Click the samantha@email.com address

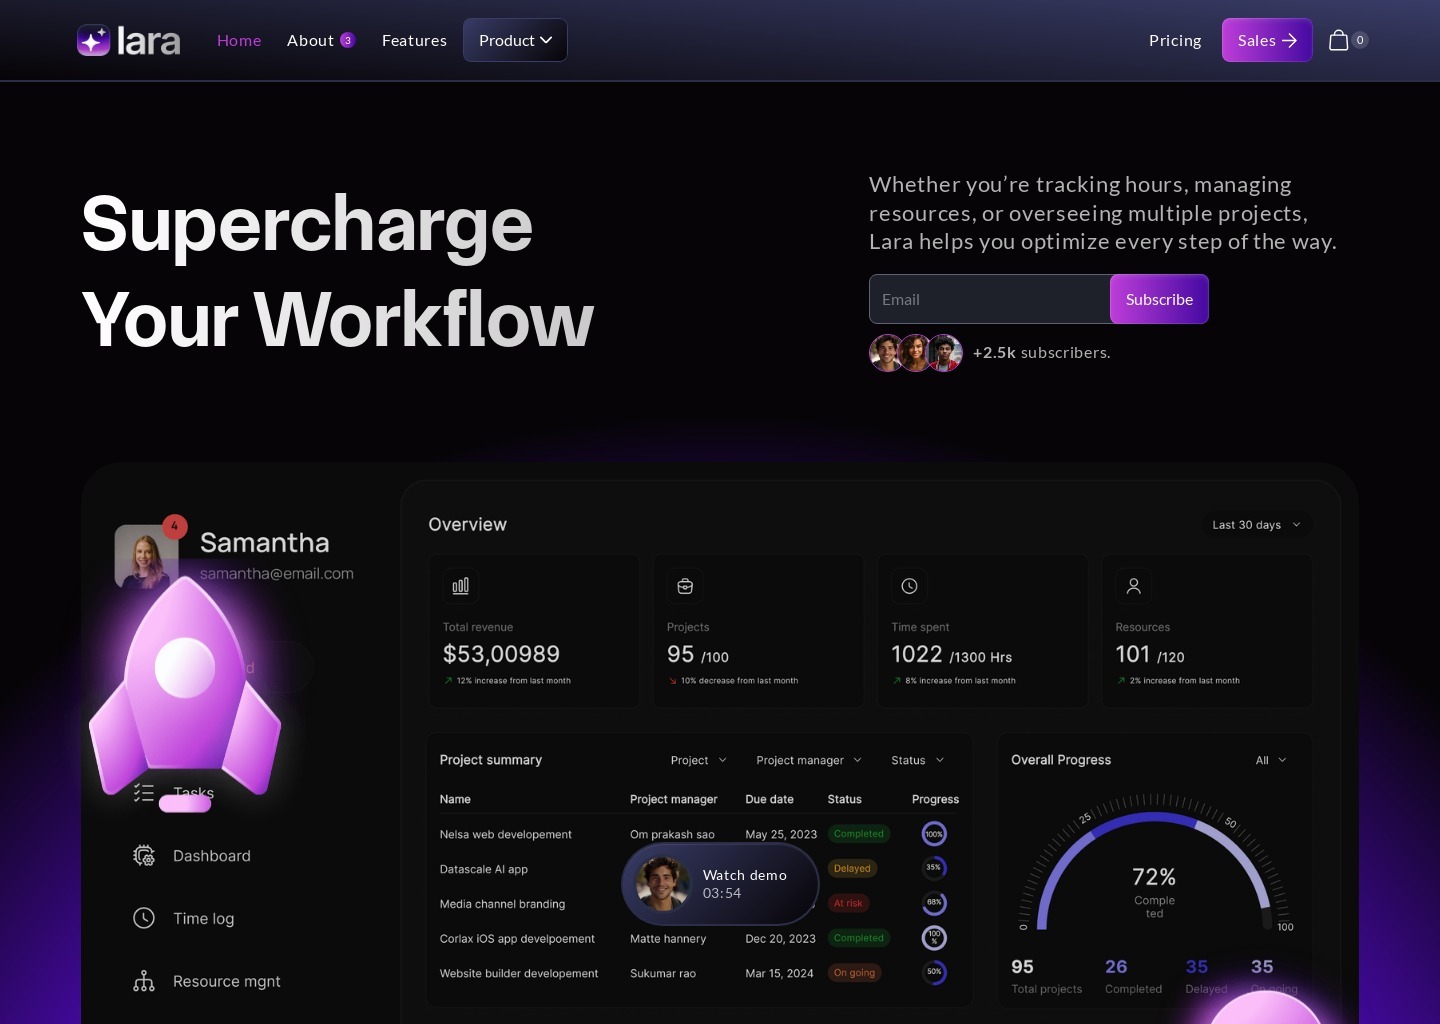pyautogui.click(x=277, y=573)
